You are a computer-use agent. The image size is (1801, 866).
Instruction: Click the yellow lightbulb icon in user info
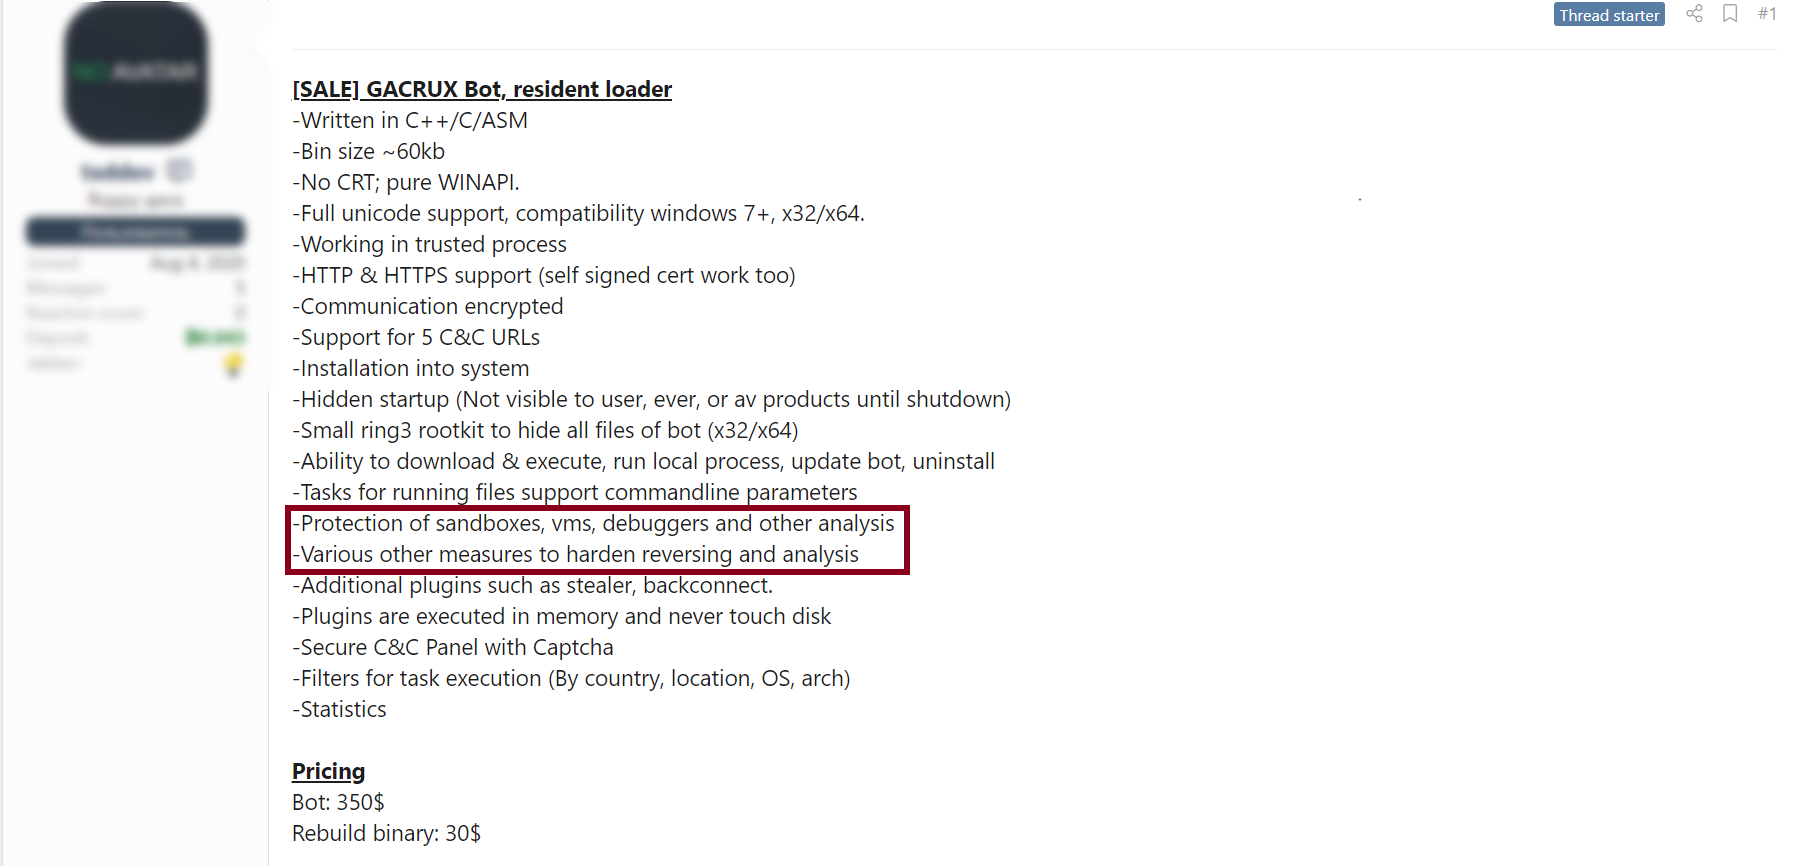pyautogui.click(x=233, y=364)
